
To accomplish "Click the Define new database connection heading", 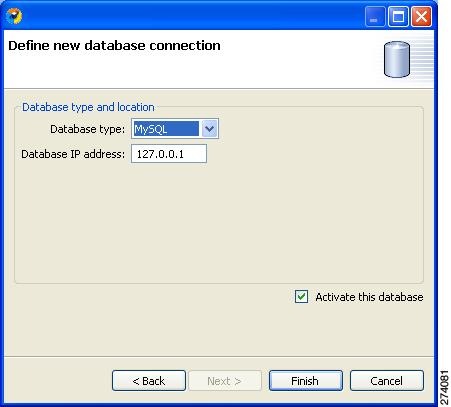I will [x=114, y=45].
